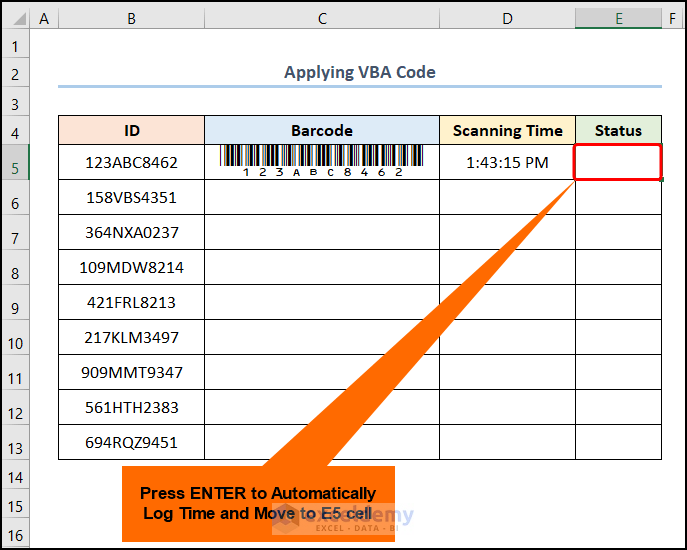The height and width of the screenshot is (550, 687).
Task: Select row 6 header
Action: 15,197
